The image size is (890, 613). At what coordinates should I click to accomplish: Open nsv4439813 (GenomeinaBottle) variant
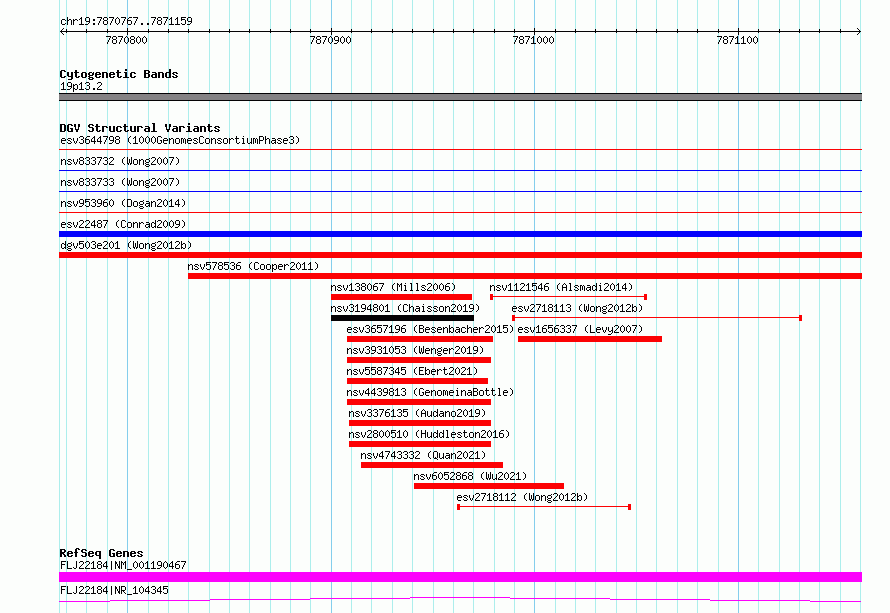pos(430,392)
